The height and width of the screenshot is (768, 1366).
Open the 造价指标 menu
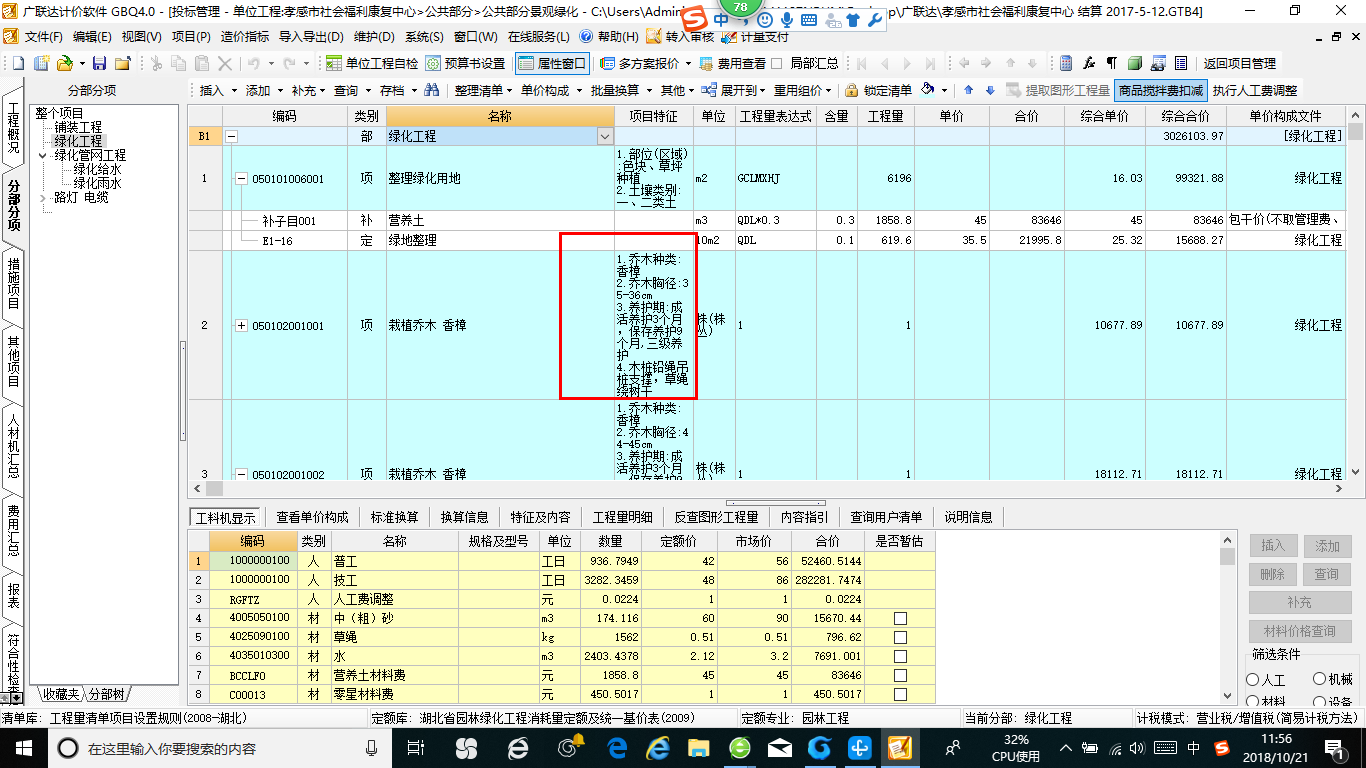click(244, 37)
